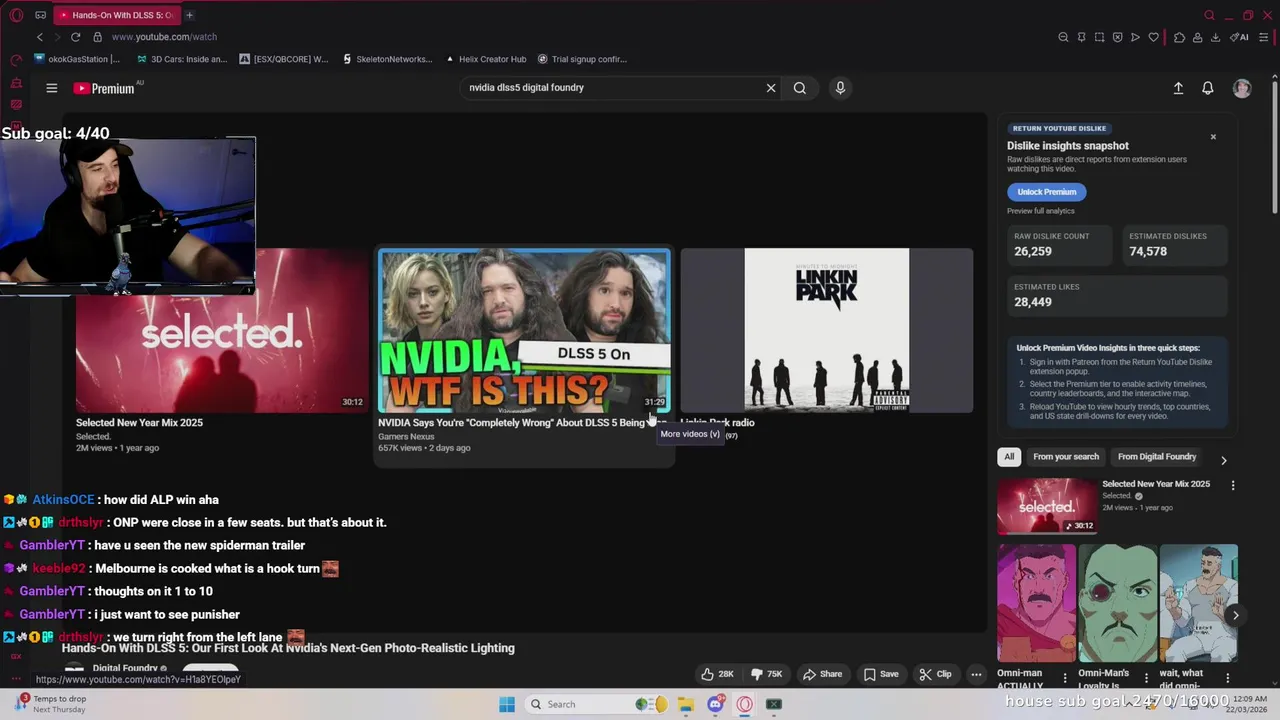Open YouTube notifications bell
This screenshot has width=1280, height=720.
[x=1208, y=88]
